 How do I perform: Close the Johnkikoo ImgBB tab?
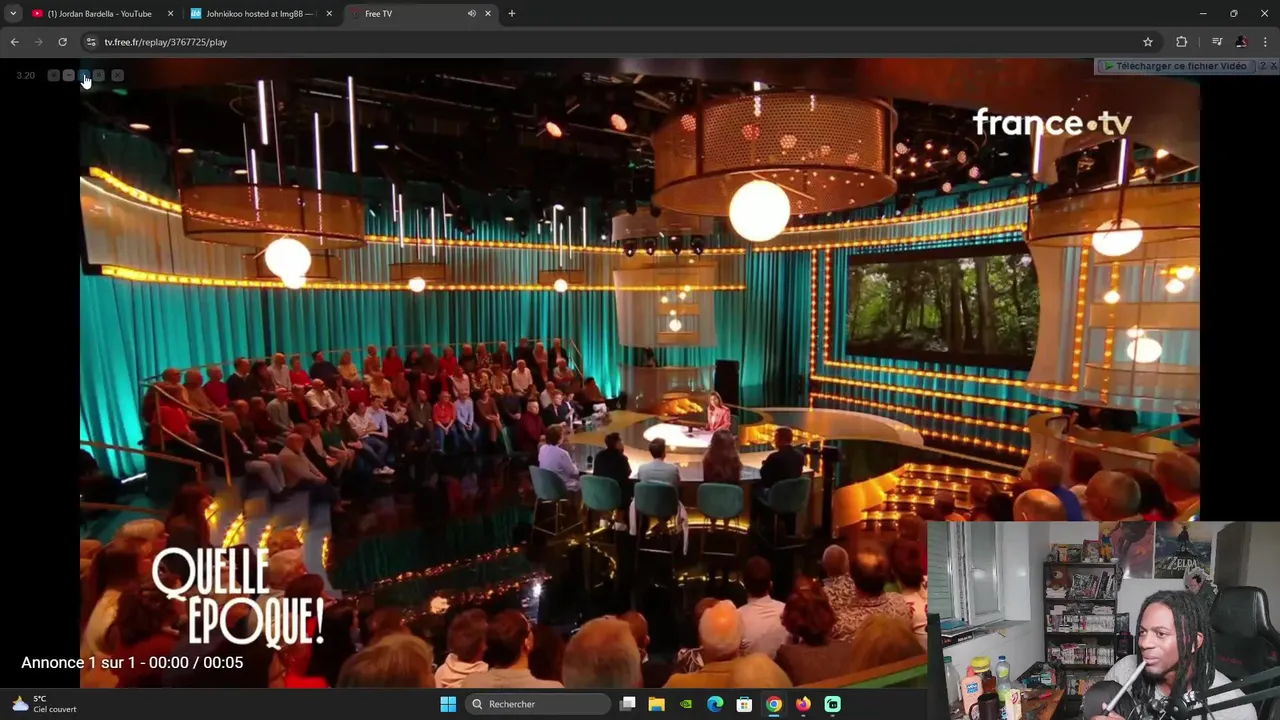point(329,14)
